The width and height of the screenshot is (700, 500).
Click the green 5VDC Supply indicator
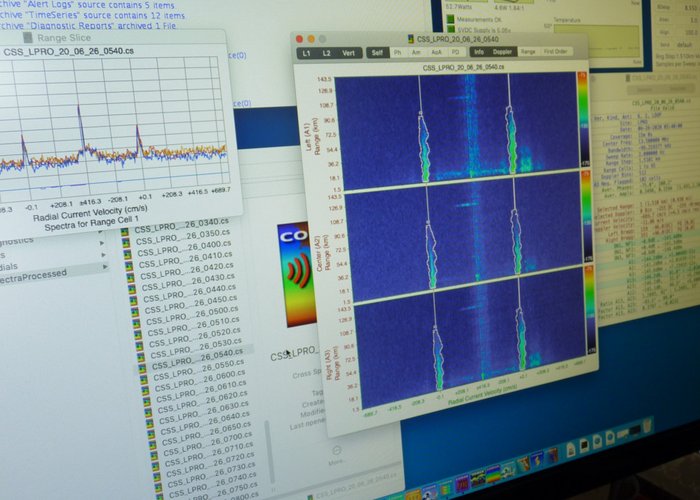point(451,29)
